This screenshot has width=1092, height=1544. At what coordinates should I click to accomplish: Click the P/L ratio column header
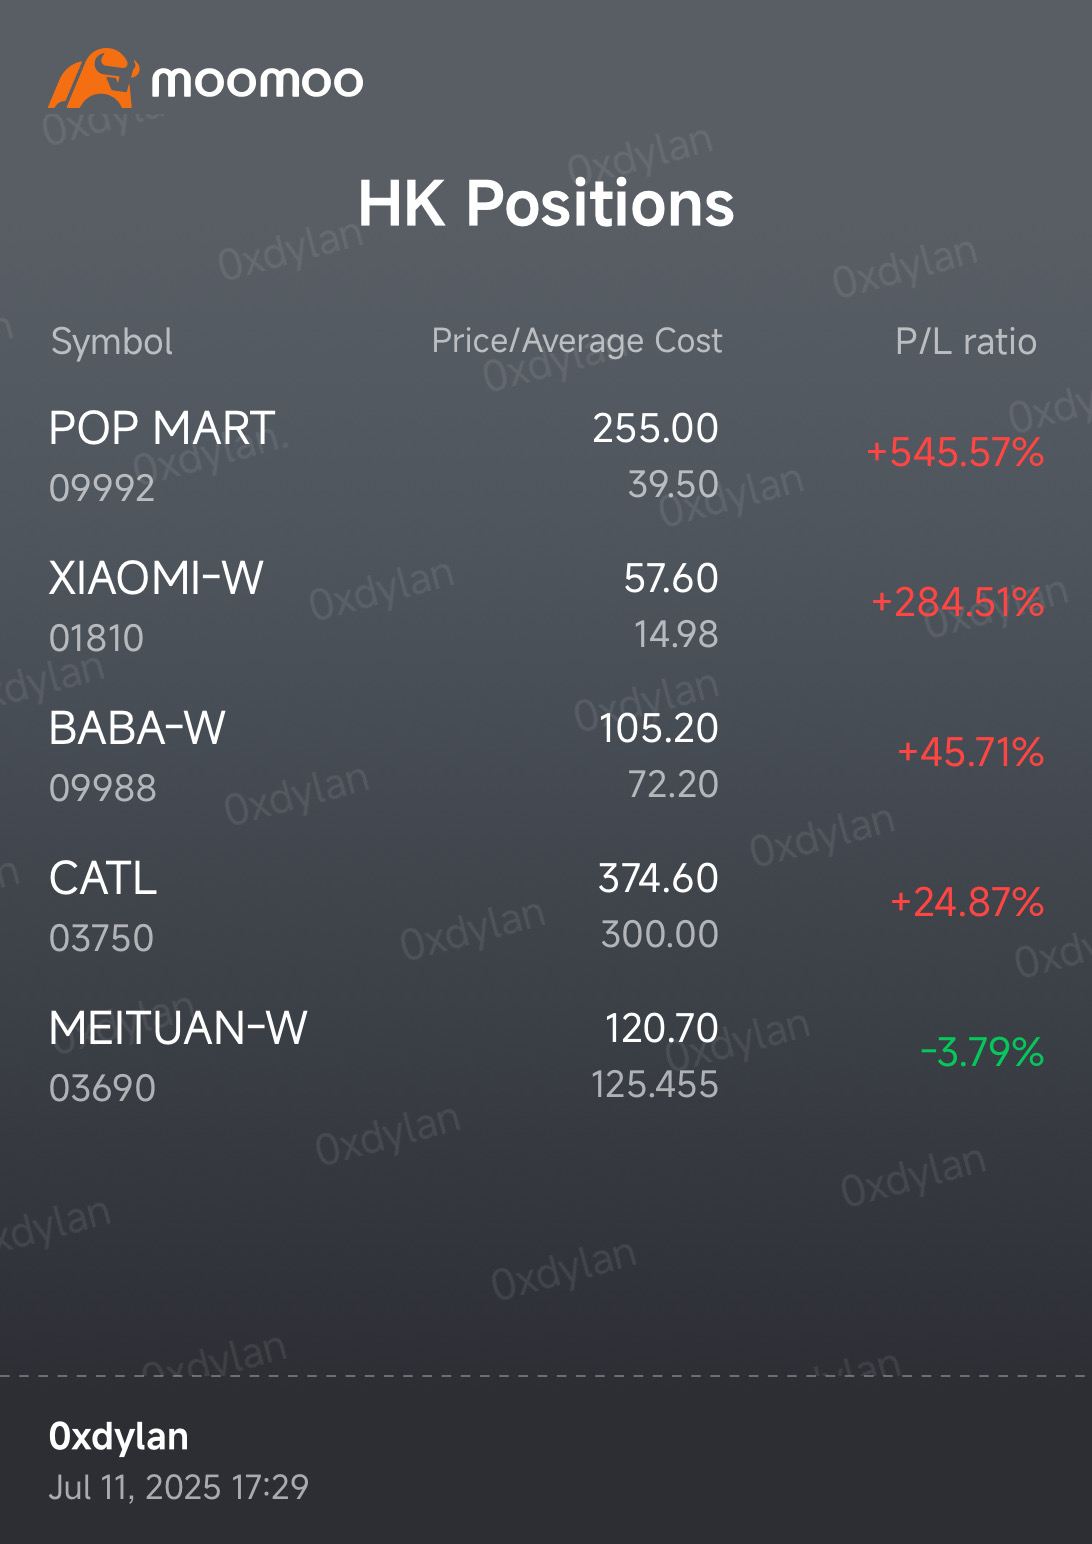tap(966, 341)
